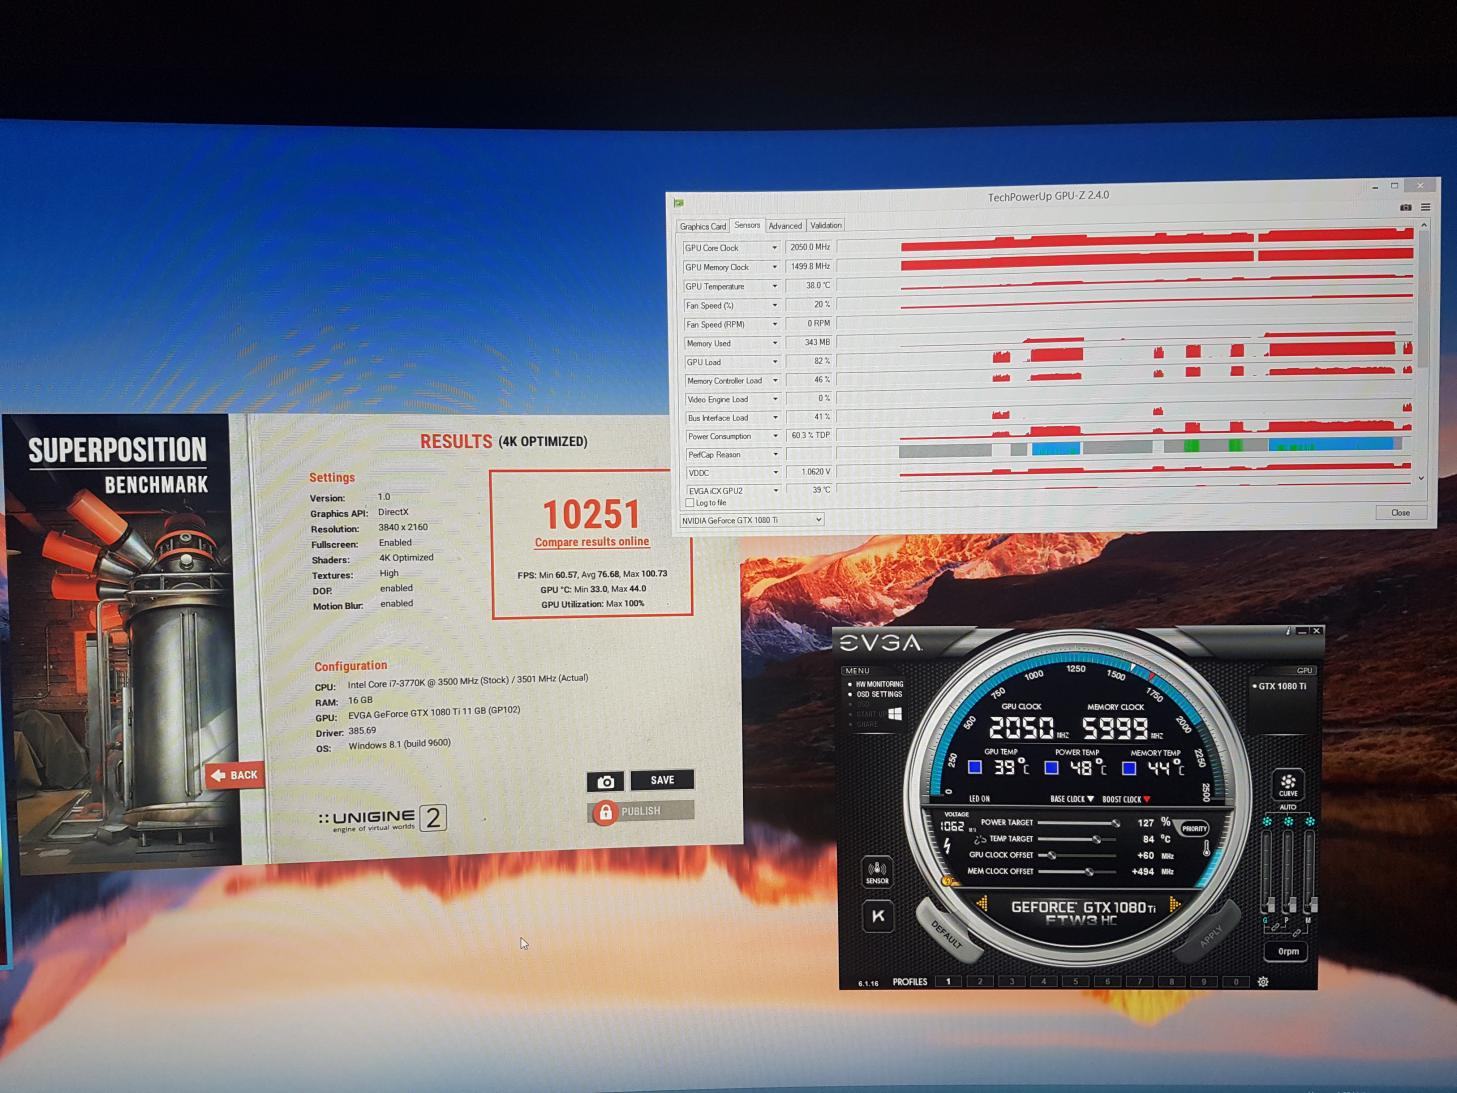Image resolution: width=1457 pixels, height=1093 pixels.
Task: Select the GTX 1080 Ti GPU radio
Action: pyautogui.click(x=1280, y=686)
